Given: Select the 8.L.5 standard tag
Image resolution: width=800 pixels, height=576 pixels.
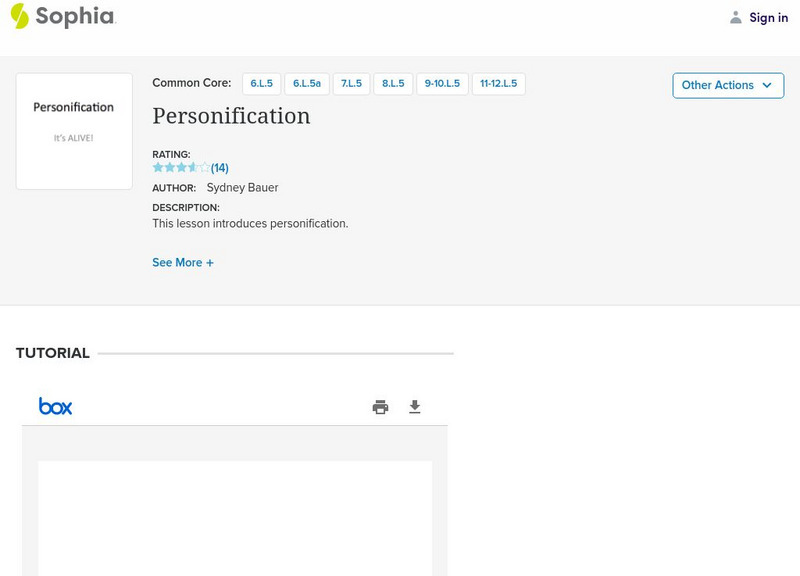Looking at the screenshot, I should [x=393, y=84].
